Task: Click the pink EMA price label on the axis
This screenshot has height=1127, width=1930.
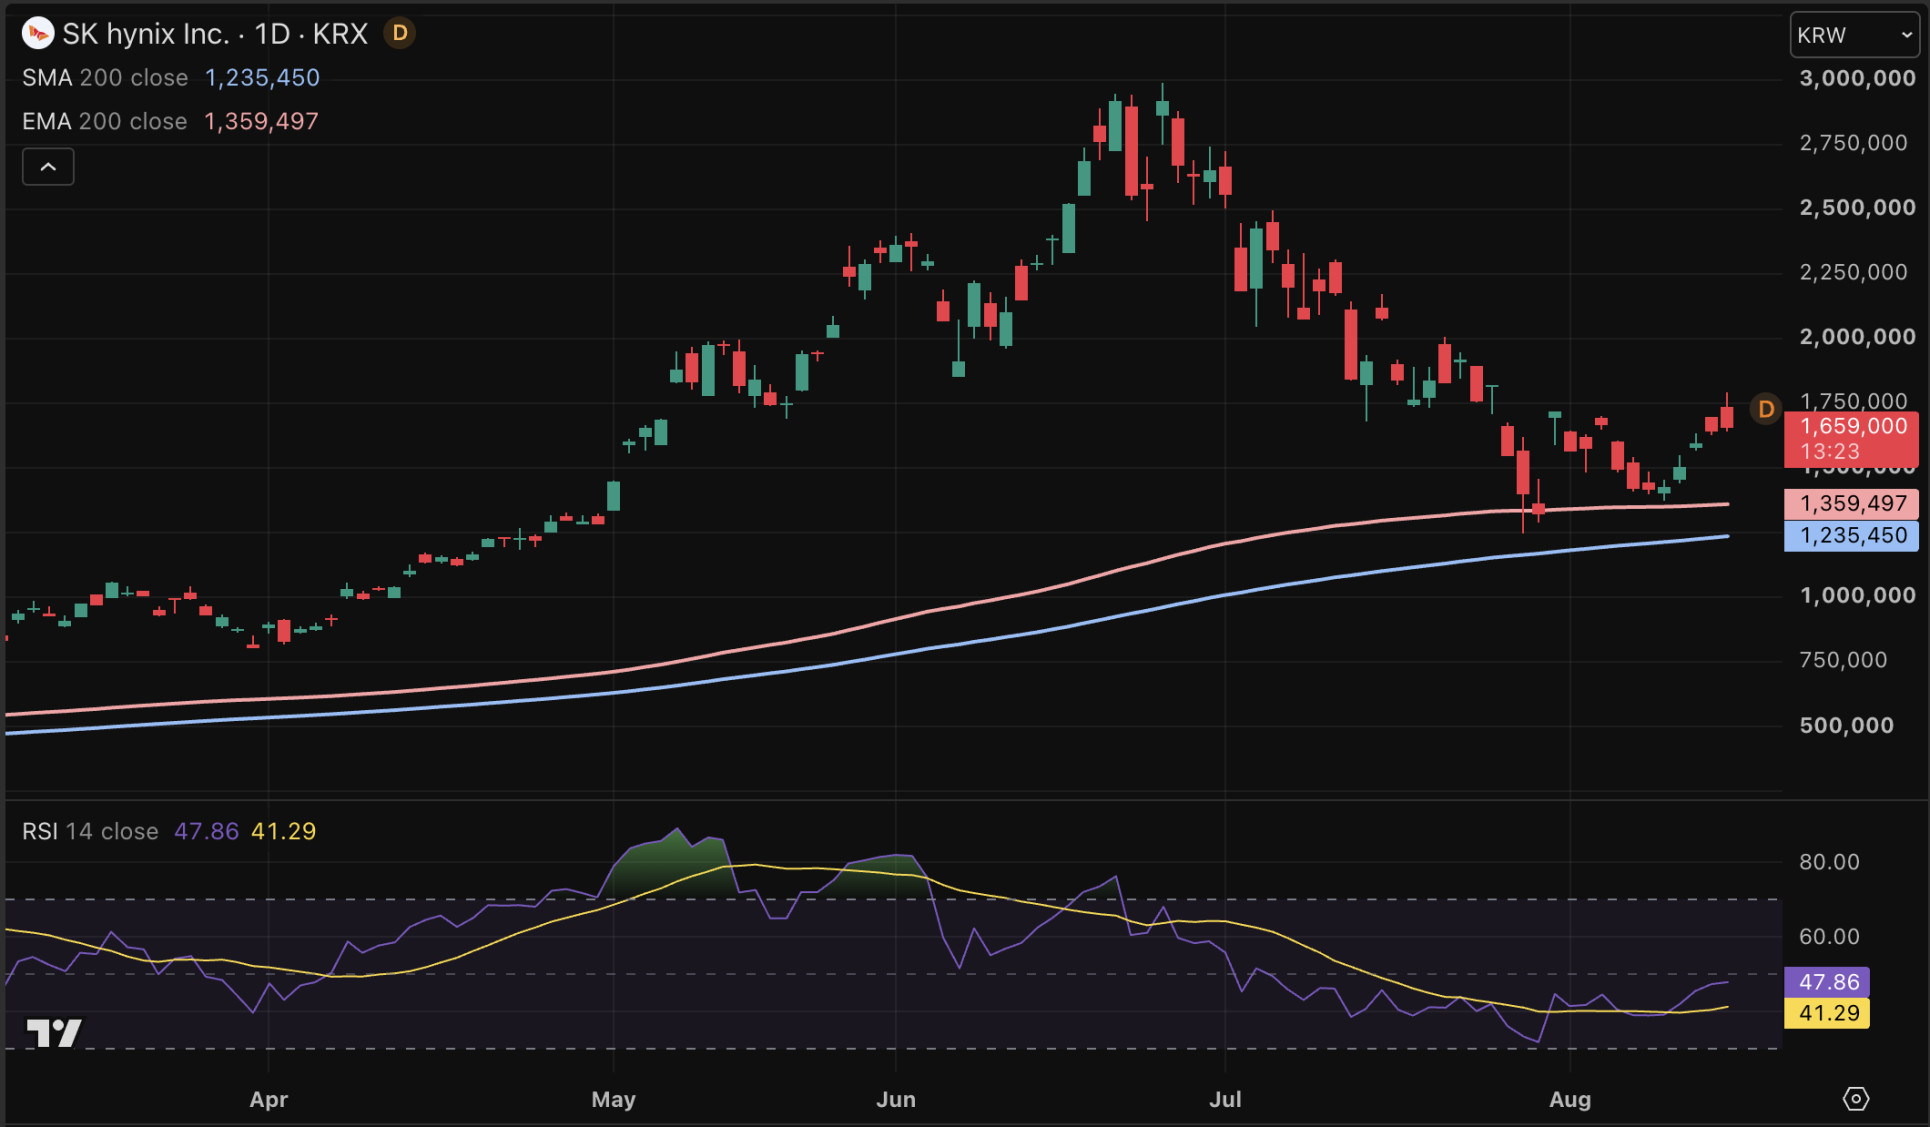Action: [1852, 504]
